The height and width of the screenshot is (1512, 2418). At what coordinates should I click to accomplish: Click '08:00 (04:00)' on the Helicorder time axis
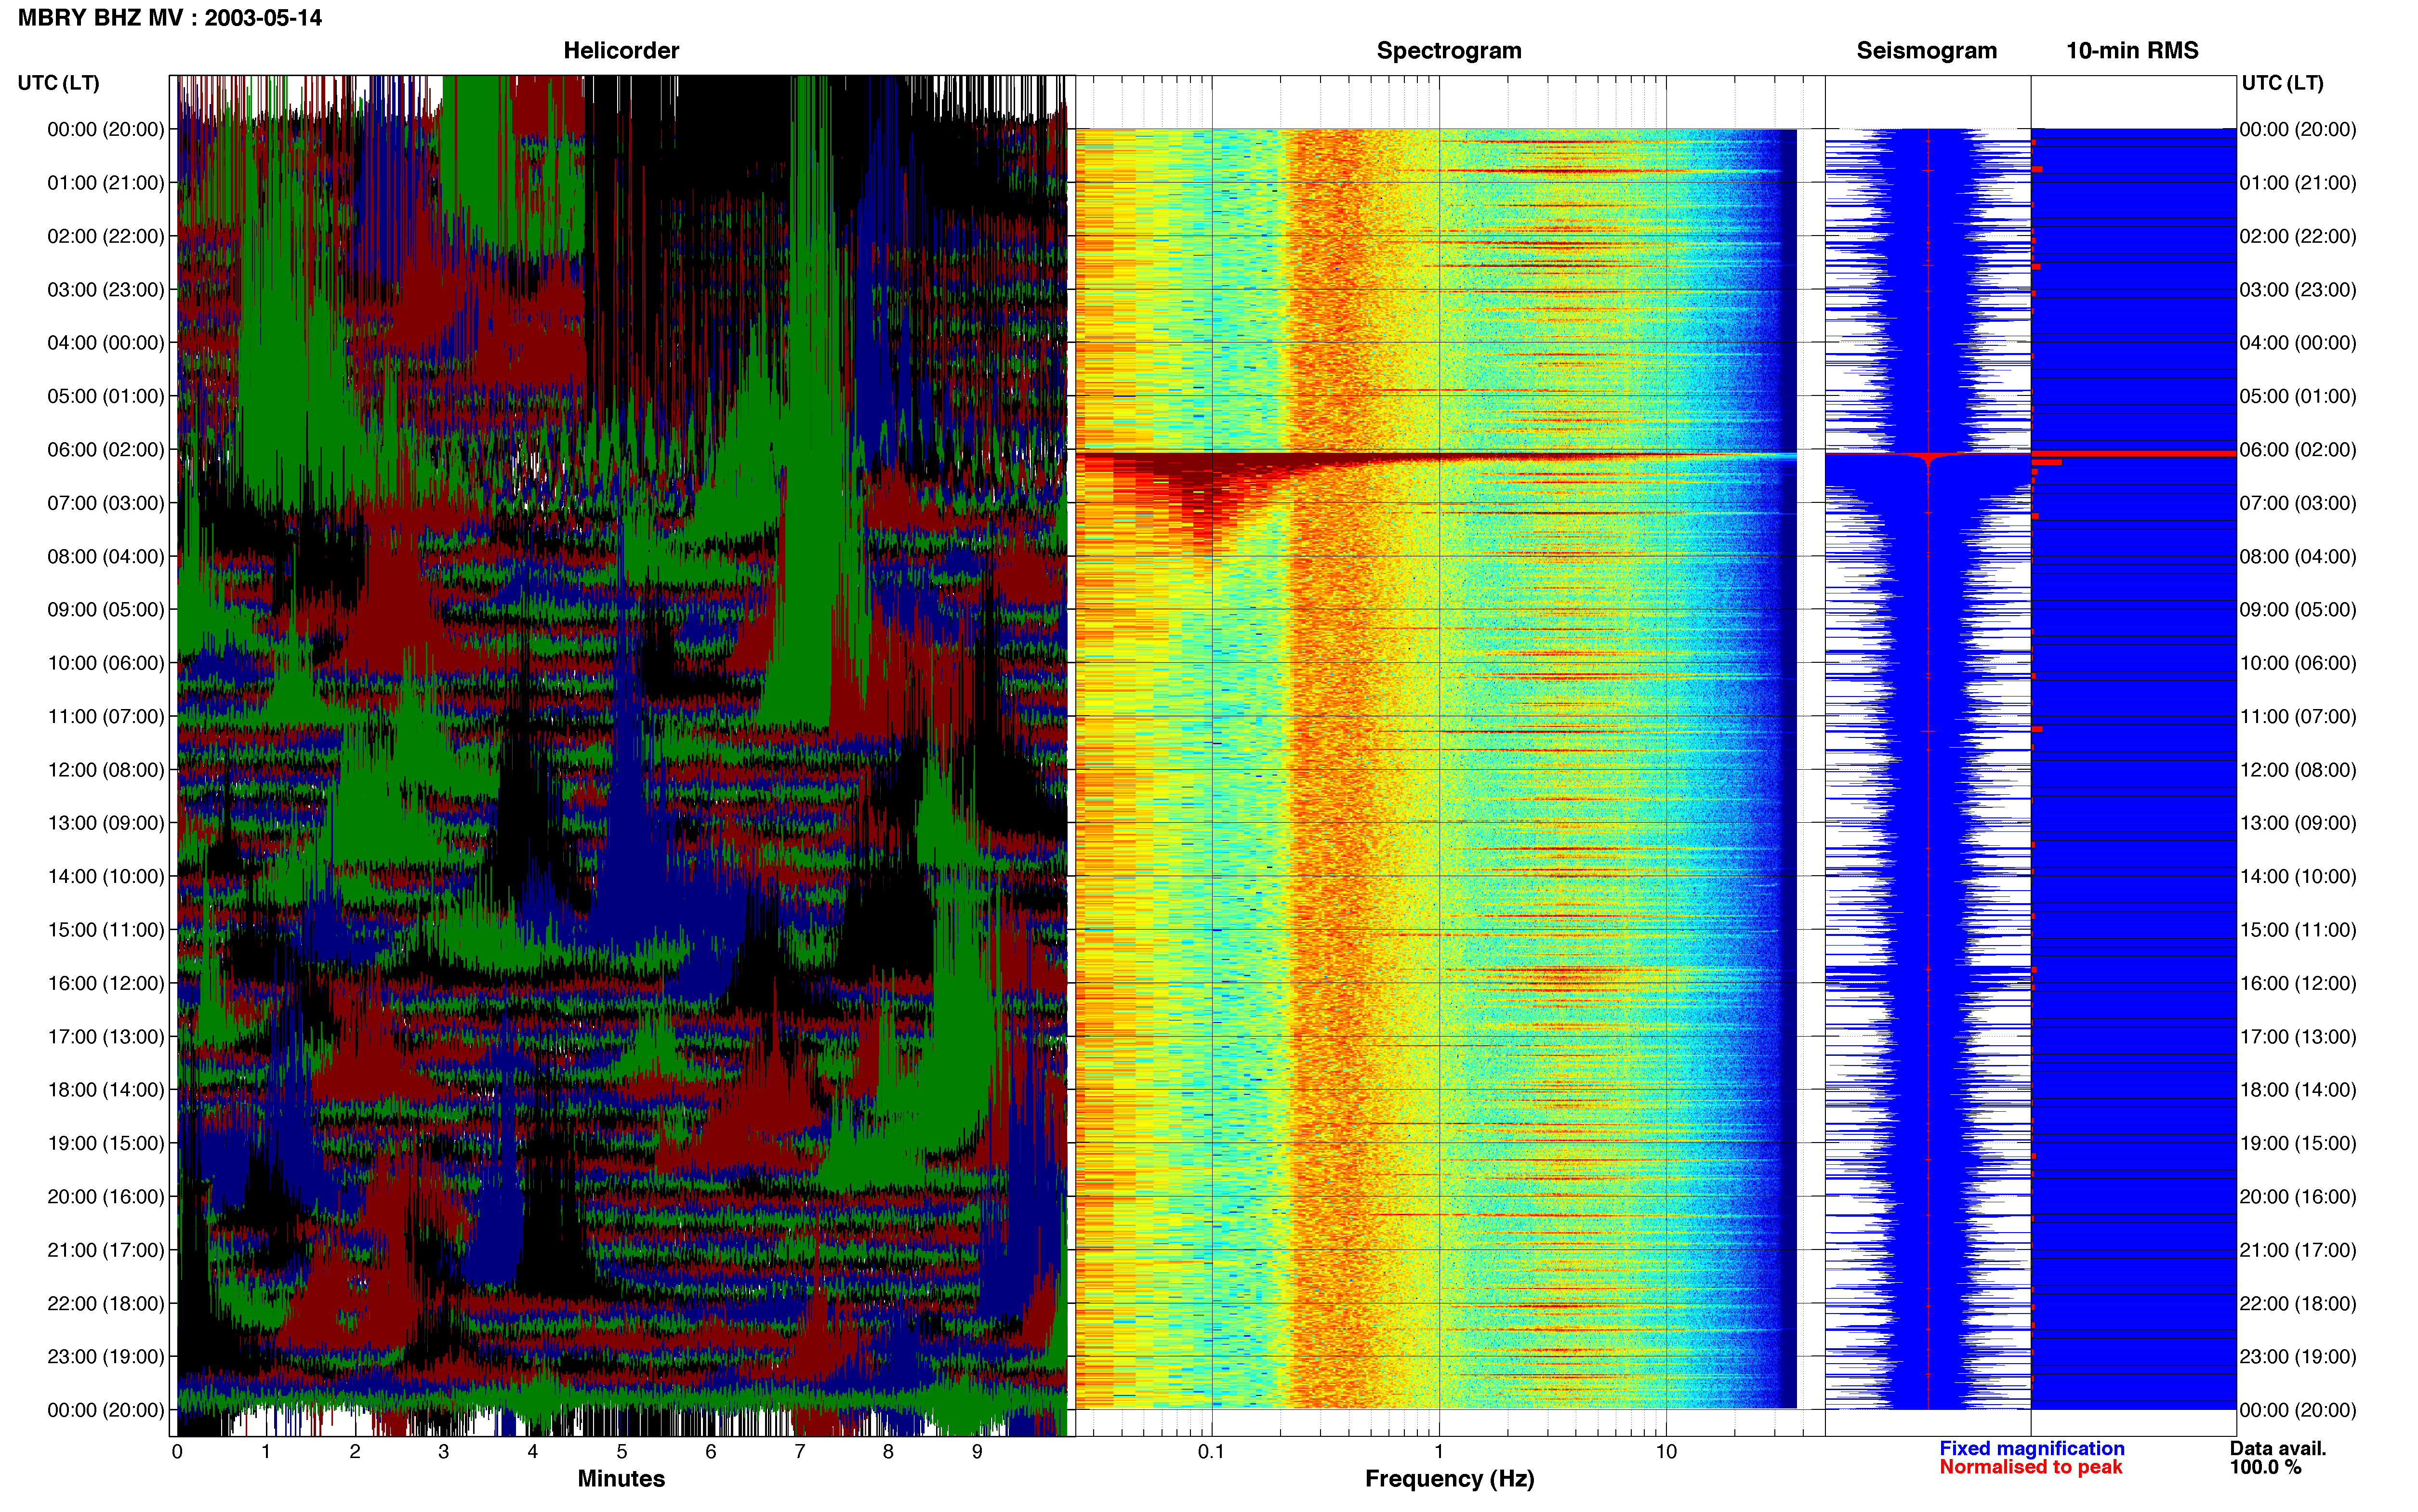(x=106, y=556)
